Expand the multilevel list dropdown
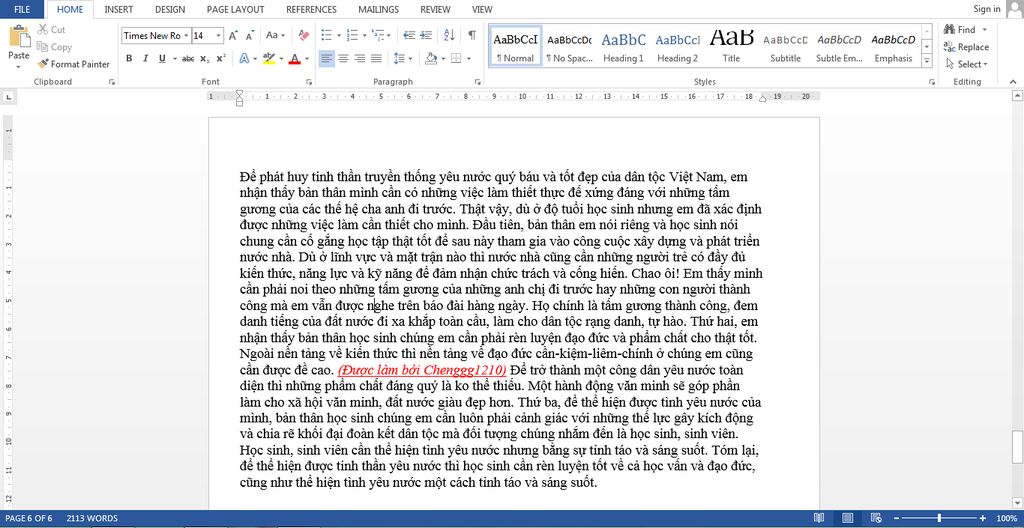This screenshot has height=528, width=1024. 389,35
